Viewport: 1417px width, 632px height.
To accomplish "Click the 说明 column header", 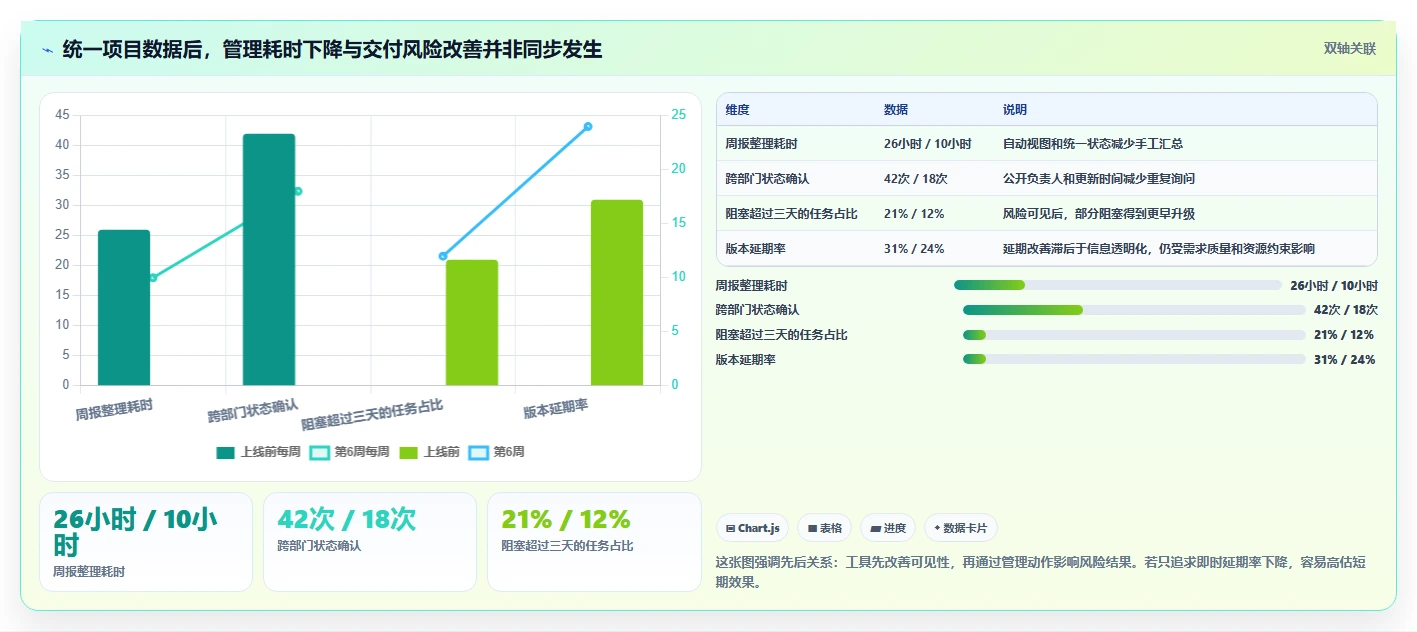I will coord(1015,110).
